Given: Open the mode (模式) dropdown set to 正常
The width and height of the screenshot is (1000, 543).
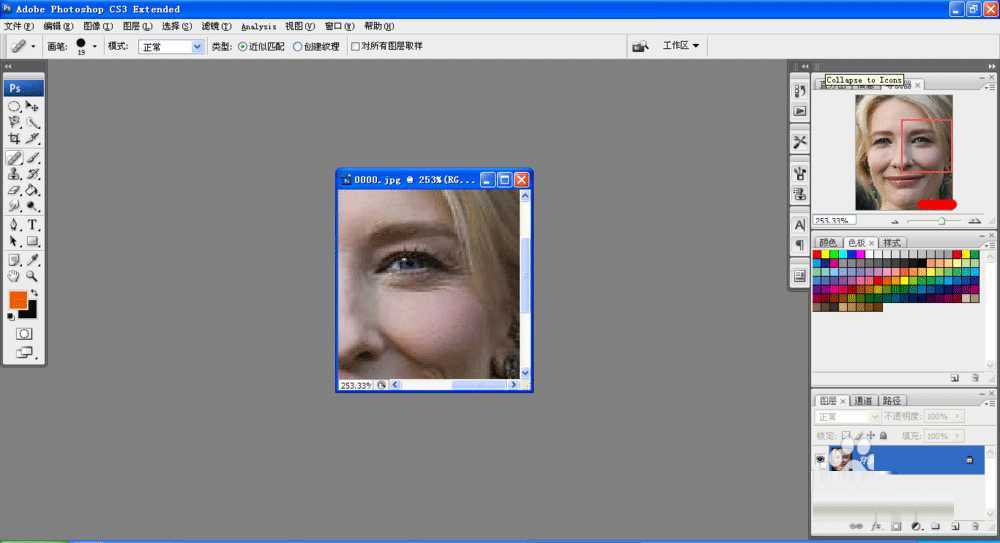Looking at the screenshot, I should [x=171, y=47].
